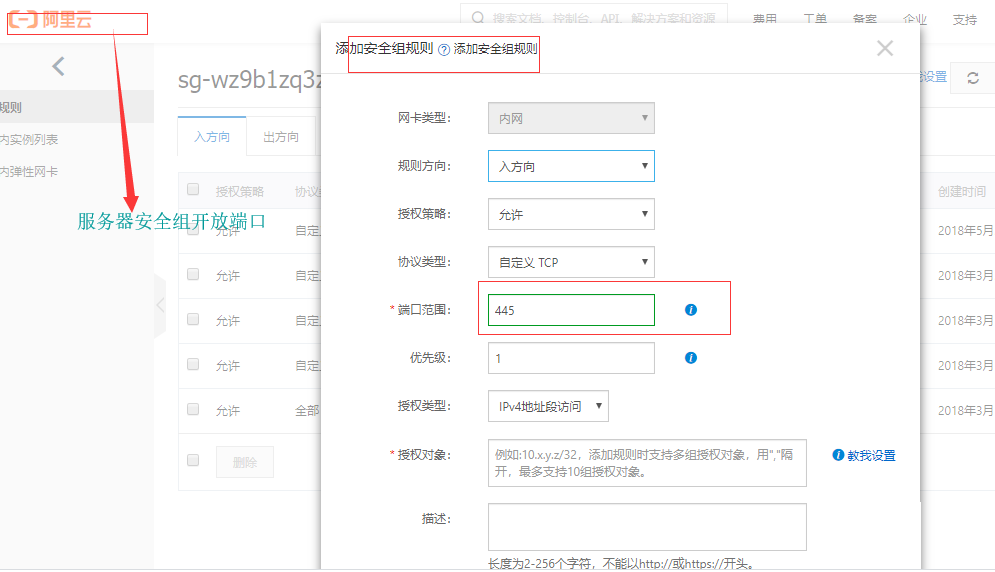Collapse the sidebar using the handle arrow
The image size is (995, 572).
160,304
